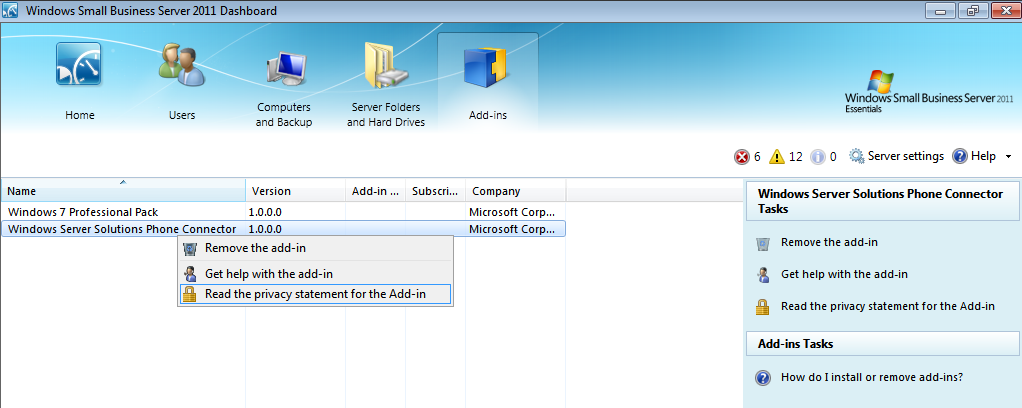
Task: Select context menu privacy statement entry
Action: point(315,294)
